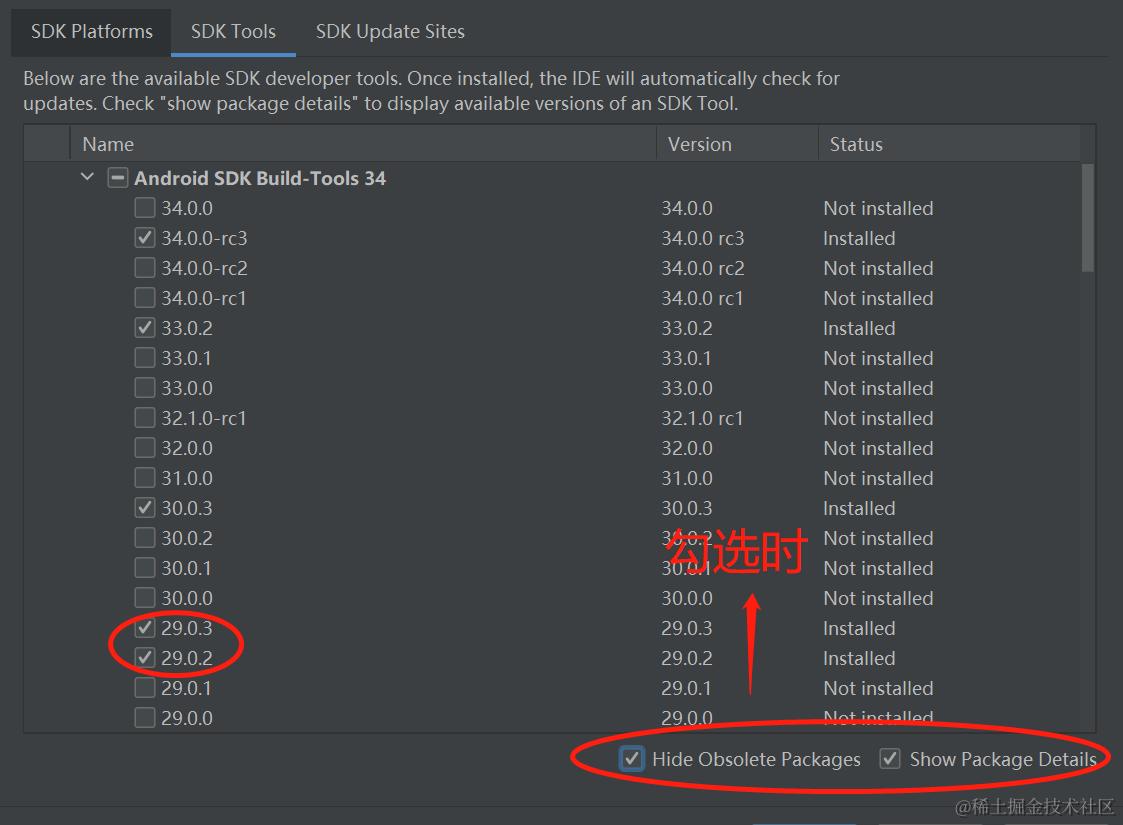Check the 33.0.0 checkbox
This screenshot has height=825, width=1123.
point(145,388)
